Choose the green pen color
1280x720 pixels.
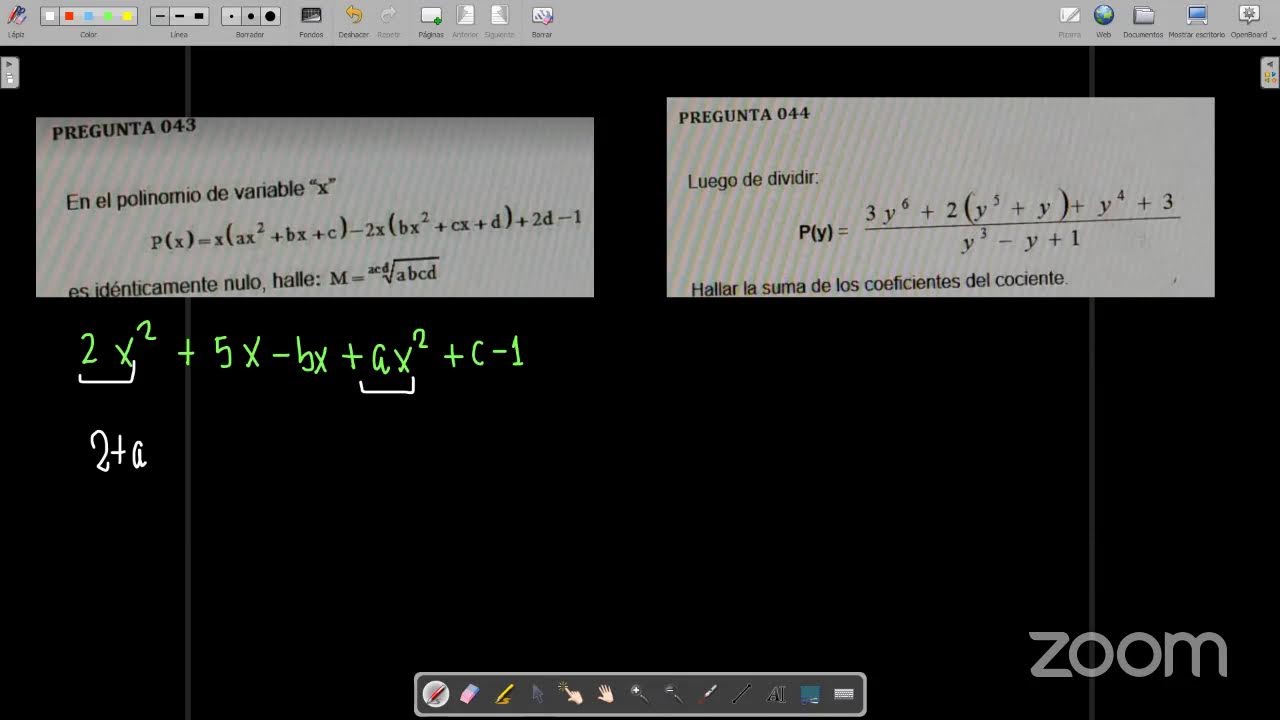[x=108, y=16]
